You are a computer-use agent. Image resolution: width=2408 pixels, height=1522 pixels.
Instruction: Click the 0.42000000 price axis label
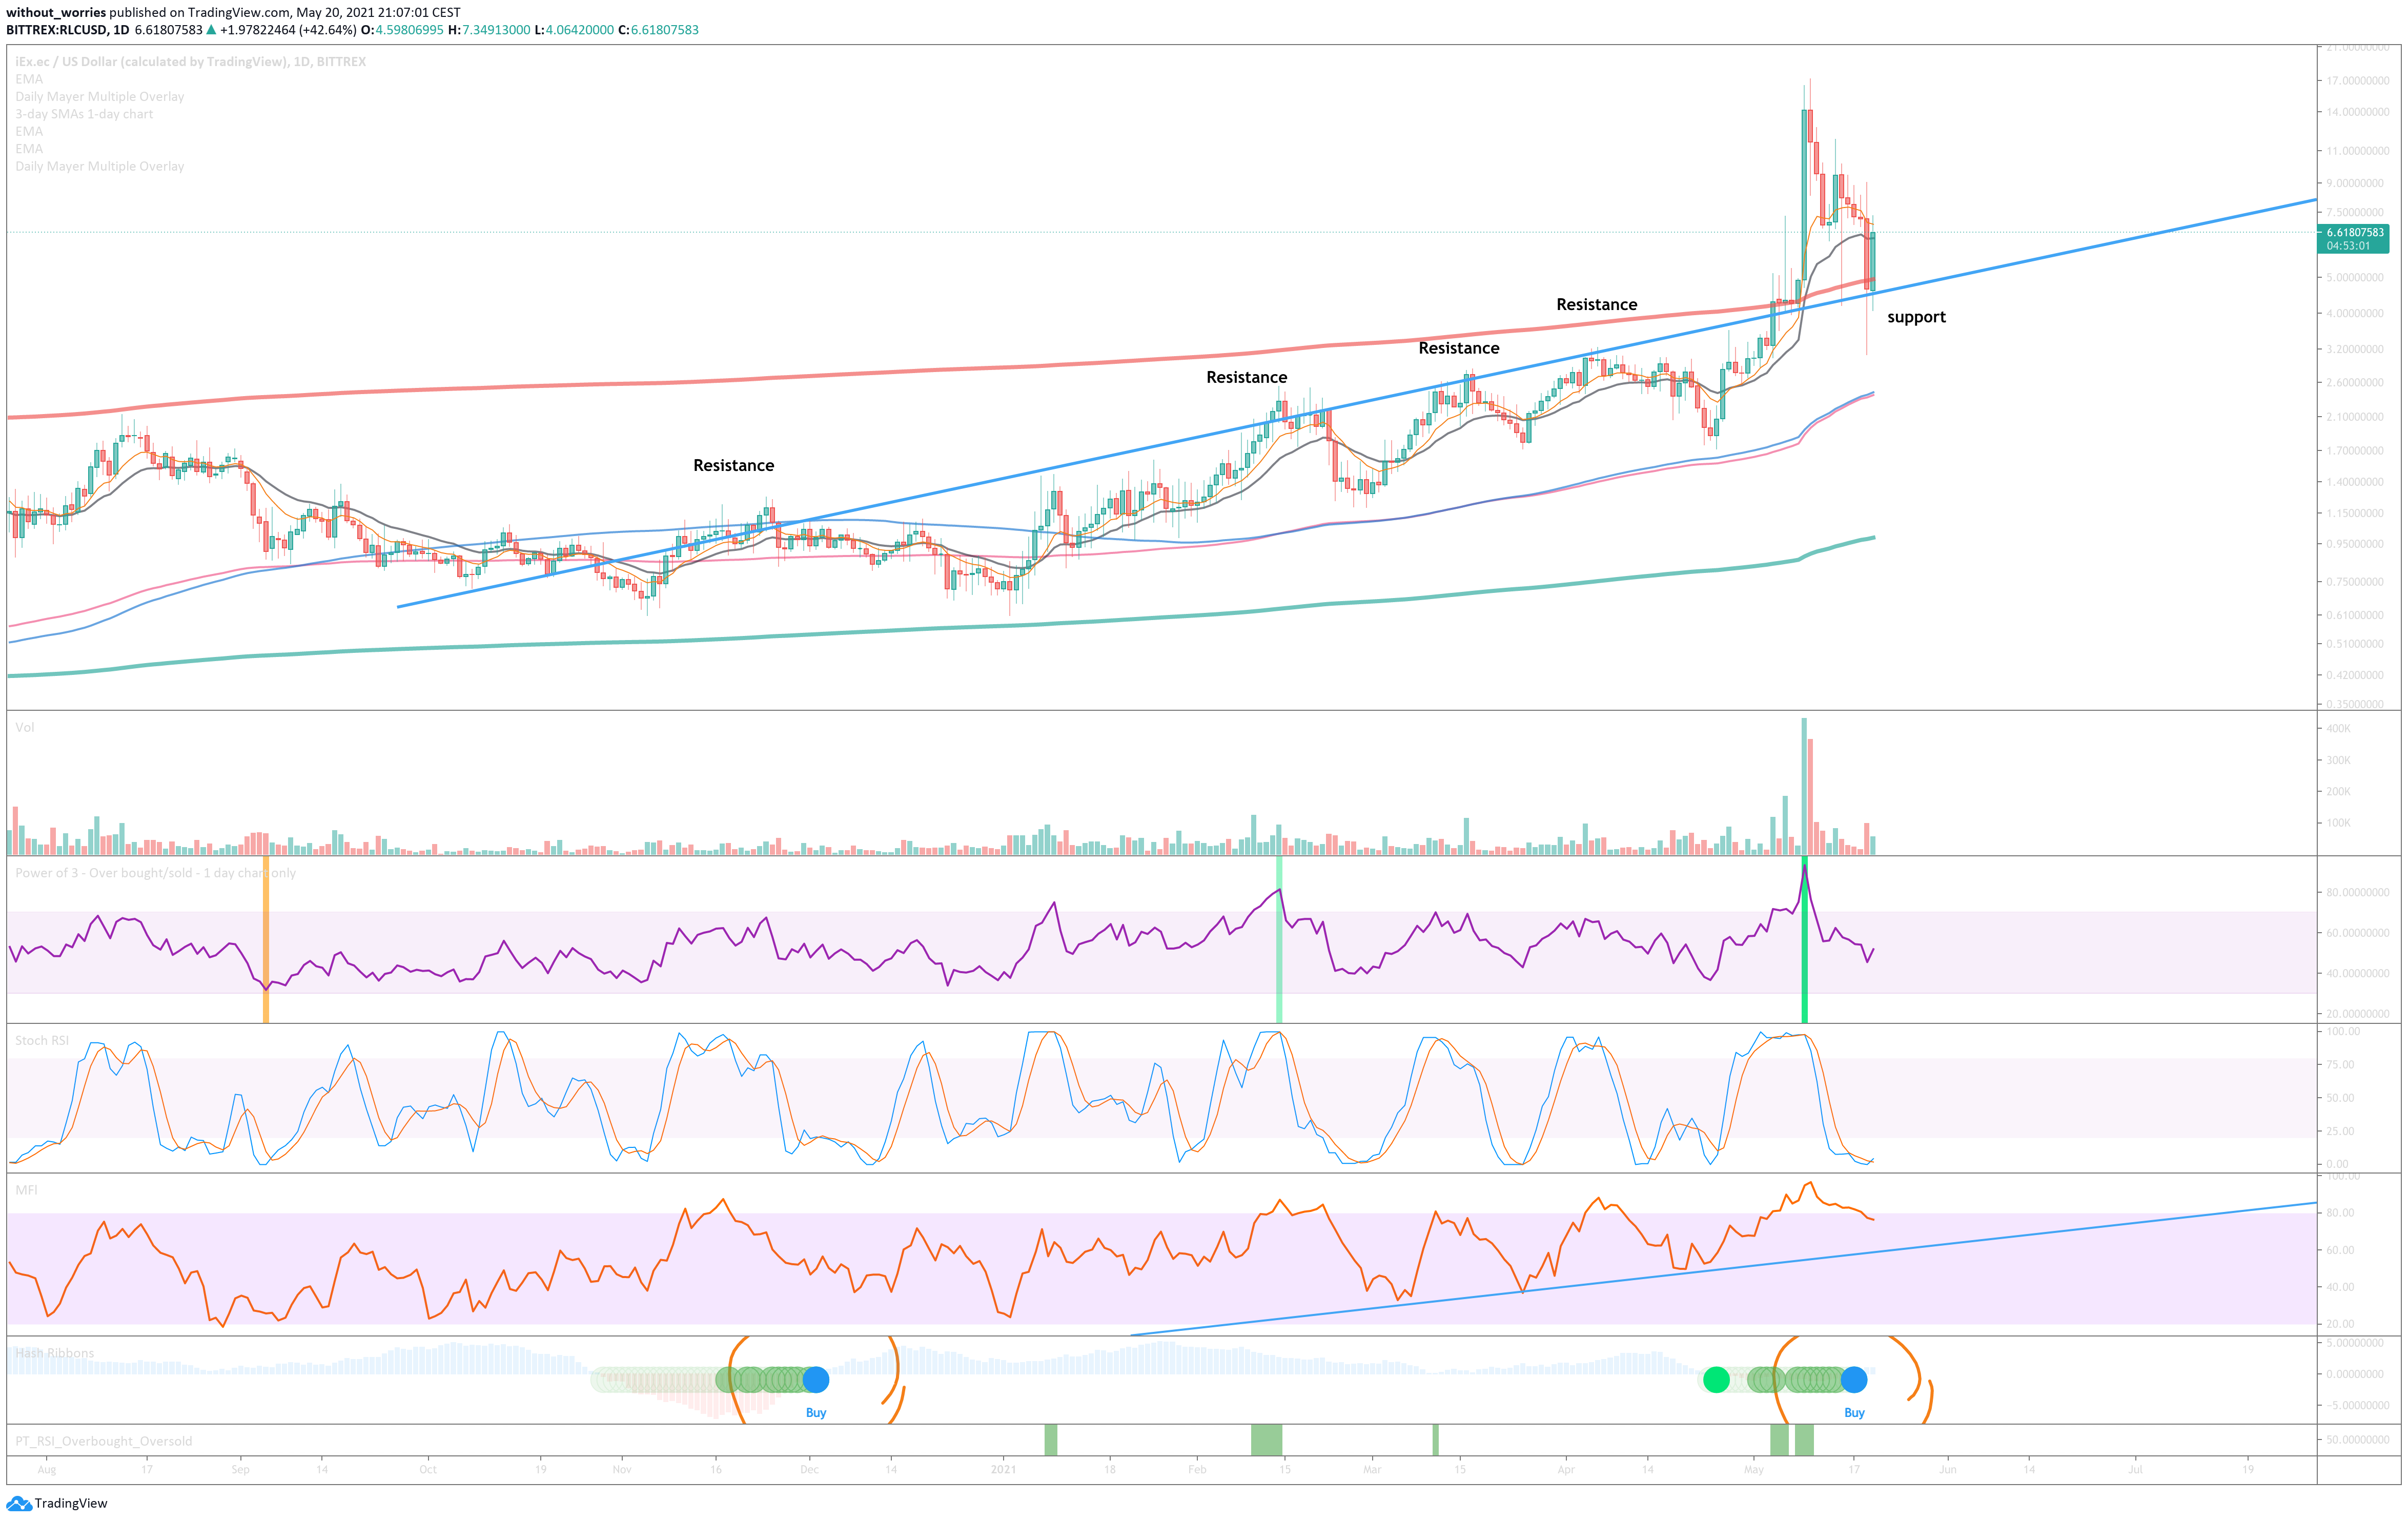[2355, 675]
